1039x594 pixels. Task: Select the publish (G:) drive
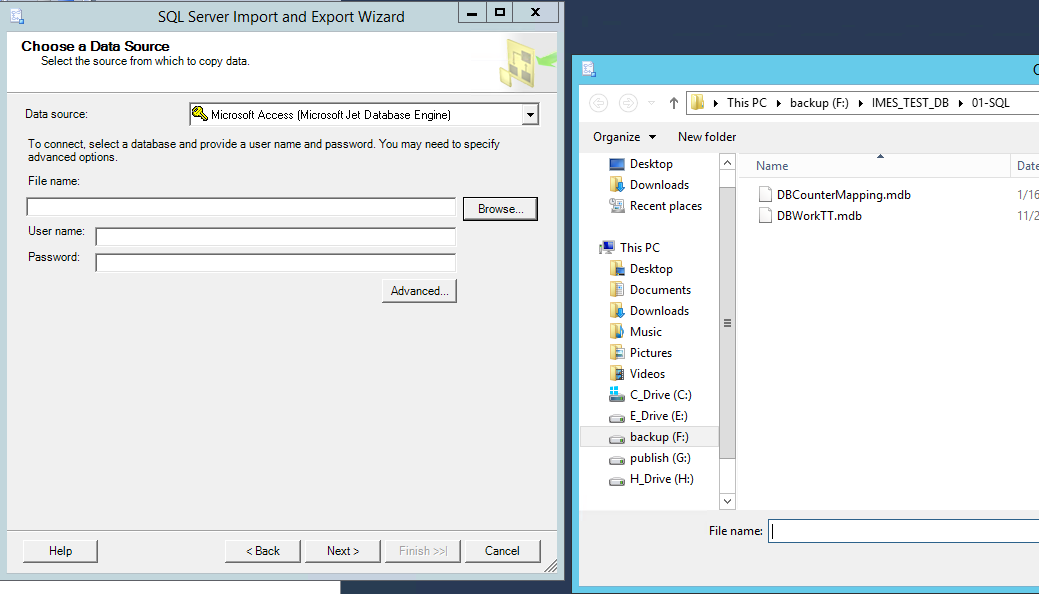click(x=660, y=458)
